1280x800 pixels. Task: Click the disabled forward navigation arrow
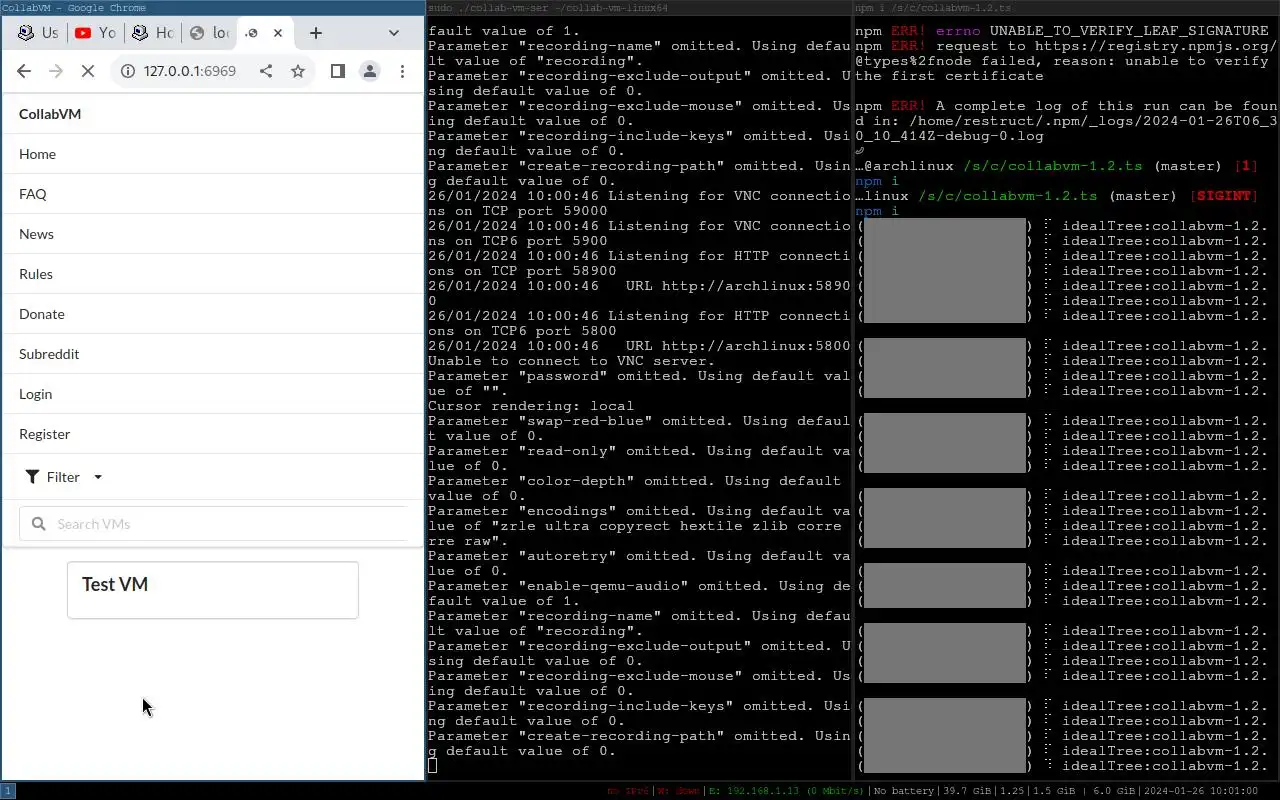56,71
